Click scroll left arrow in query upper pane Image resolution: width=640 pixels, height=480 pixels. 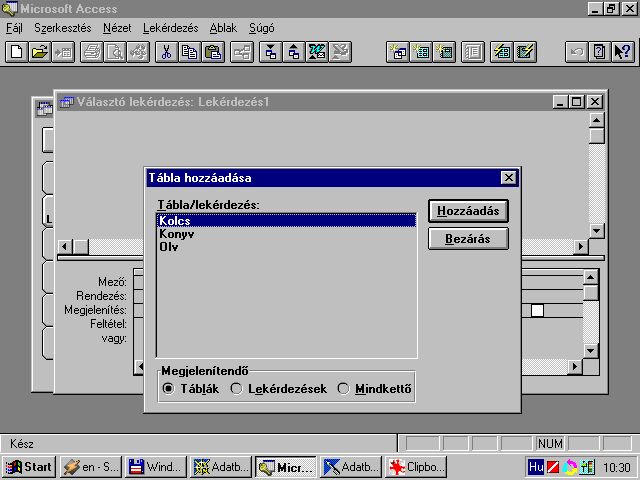coord(65,247)
